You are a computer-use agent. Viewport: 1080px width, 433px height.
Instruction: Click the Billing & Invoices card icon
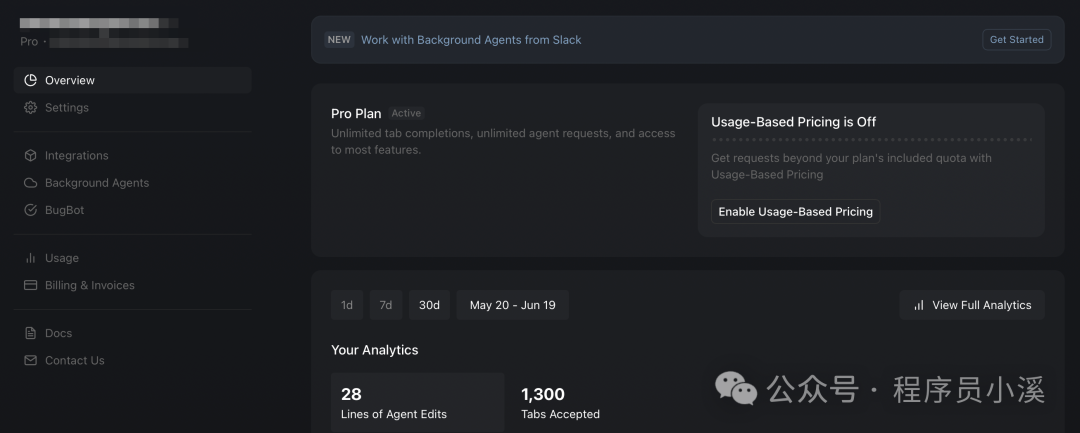click(x=30, y=286)
